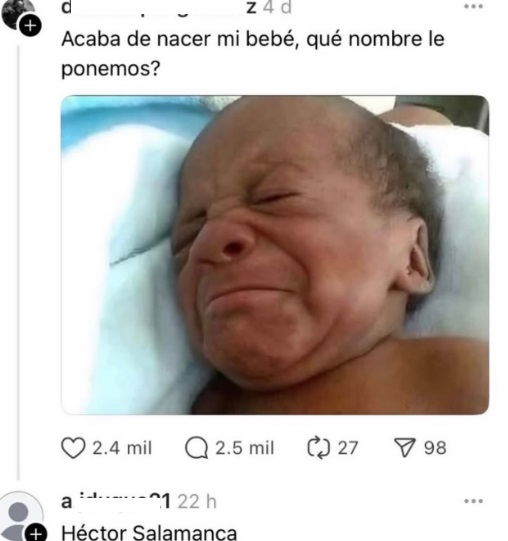Select the 'Héctor Salamanca' reply text
This screenshot has width=508, height=541.
point(149,533)
